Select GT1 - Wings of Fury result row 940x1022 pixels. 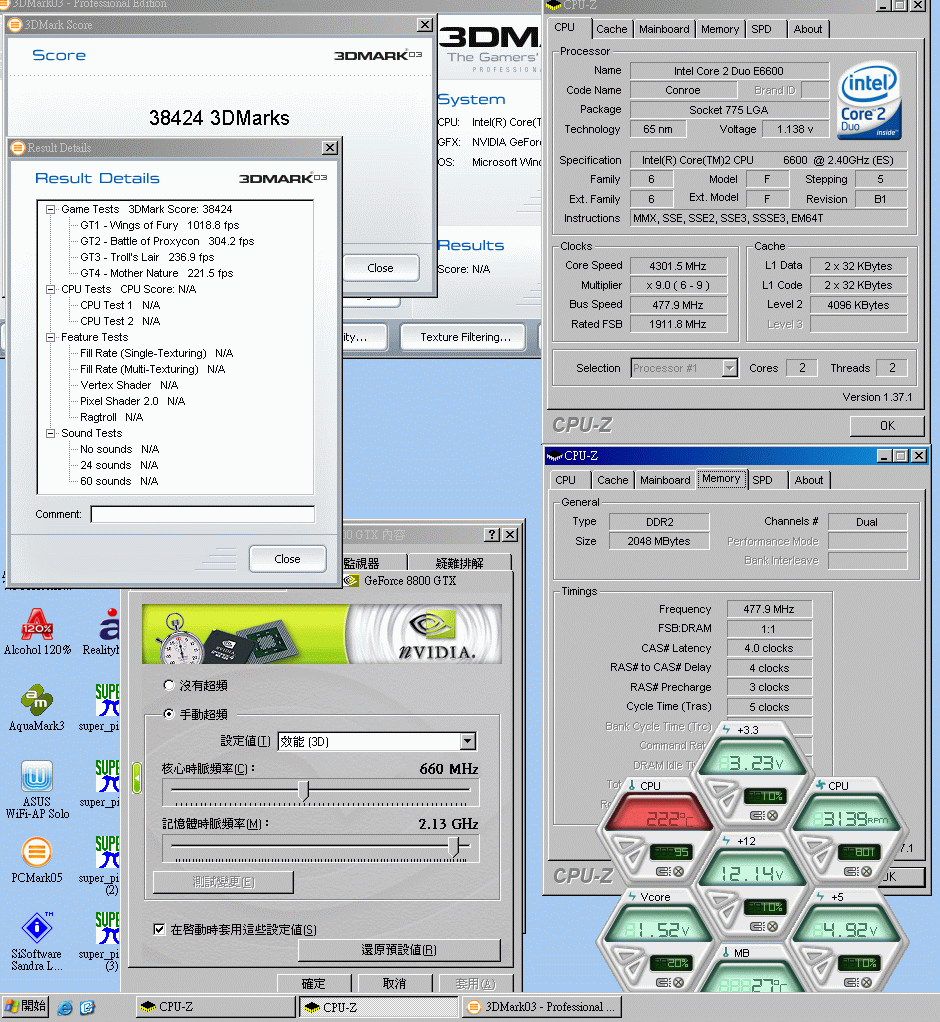point(160,226)
